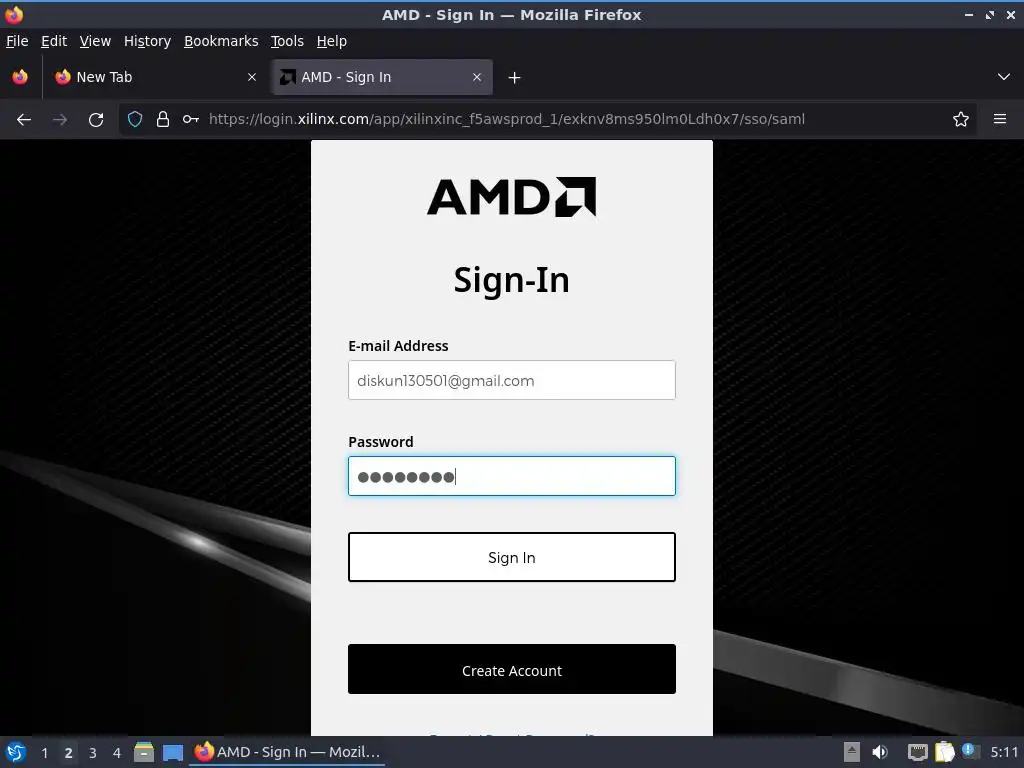Switch to workspace 1
This screenshot has width=1024, height=768.
[44, 753]
